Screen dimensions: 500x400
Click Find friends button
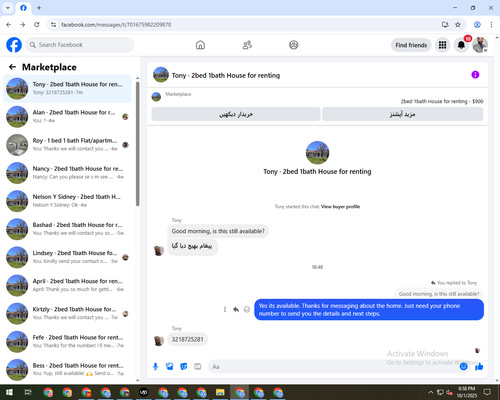coord(411,45)
